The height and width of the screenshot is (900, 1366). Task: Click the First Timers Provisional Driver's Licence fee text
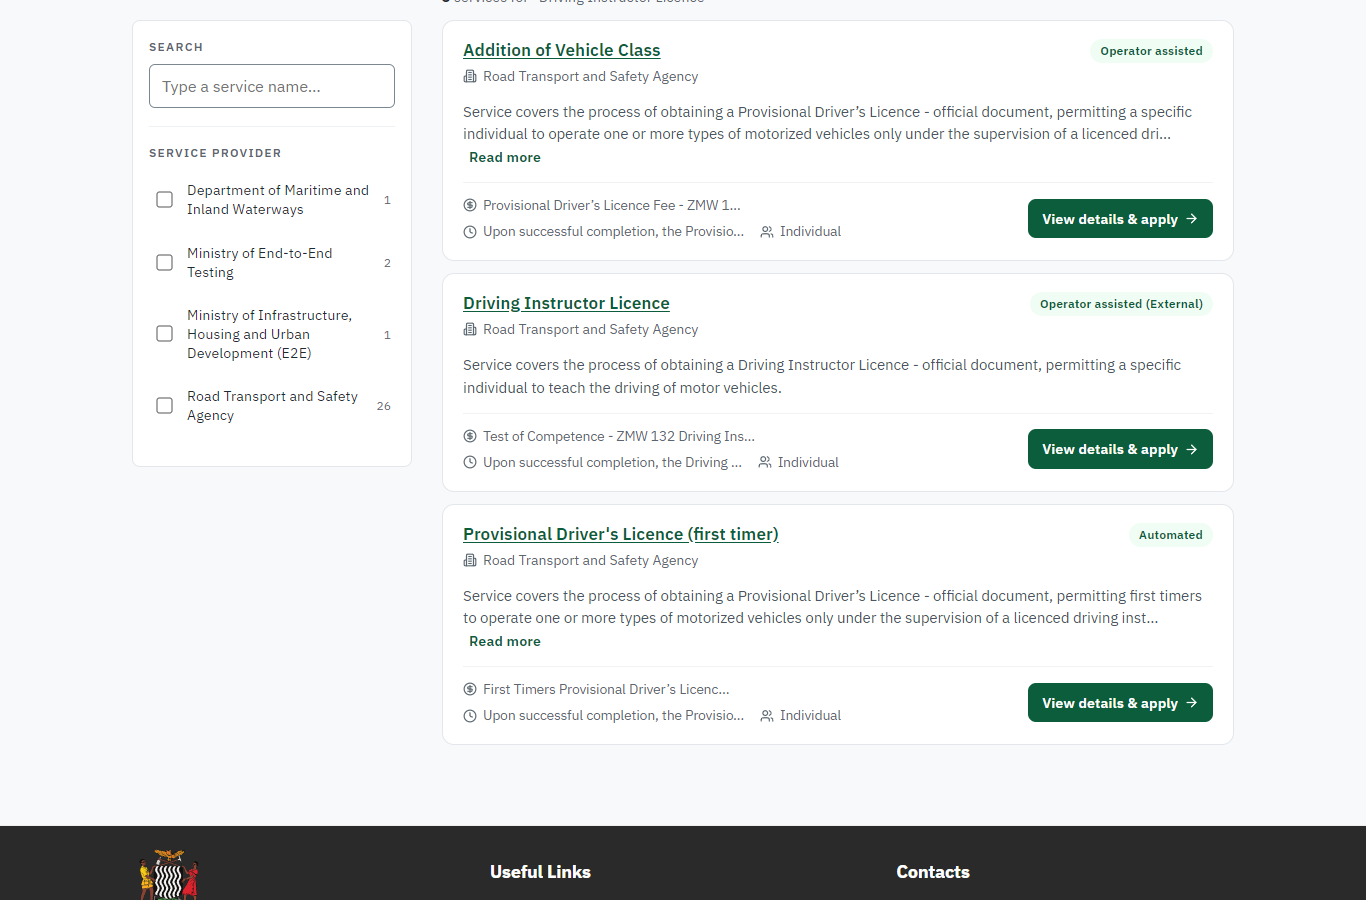(x=606, y=690)
